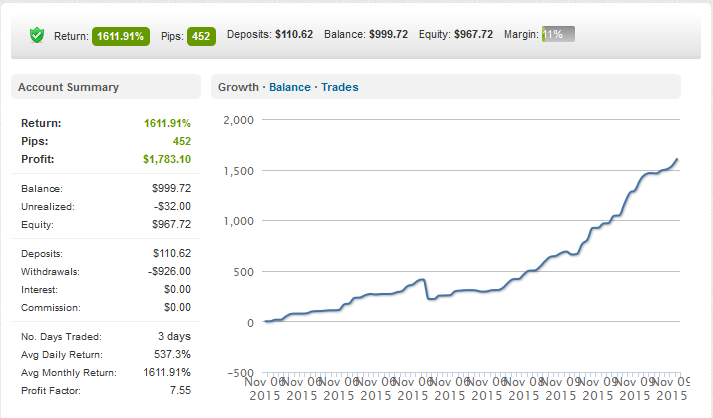713x418 pixels.
Task: Click the green verified shield icon
Action: click(x=37, y=35)
